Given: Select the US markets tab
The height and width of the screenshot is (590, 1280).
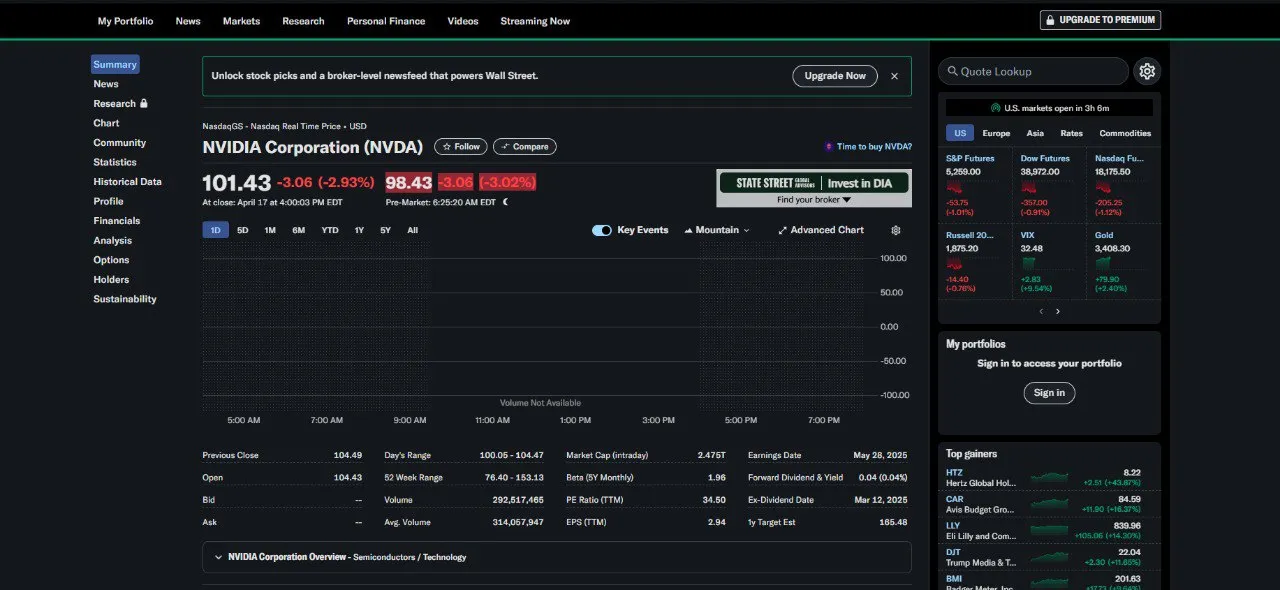Looking at the screenshot, I should click(x=960, y=133).
